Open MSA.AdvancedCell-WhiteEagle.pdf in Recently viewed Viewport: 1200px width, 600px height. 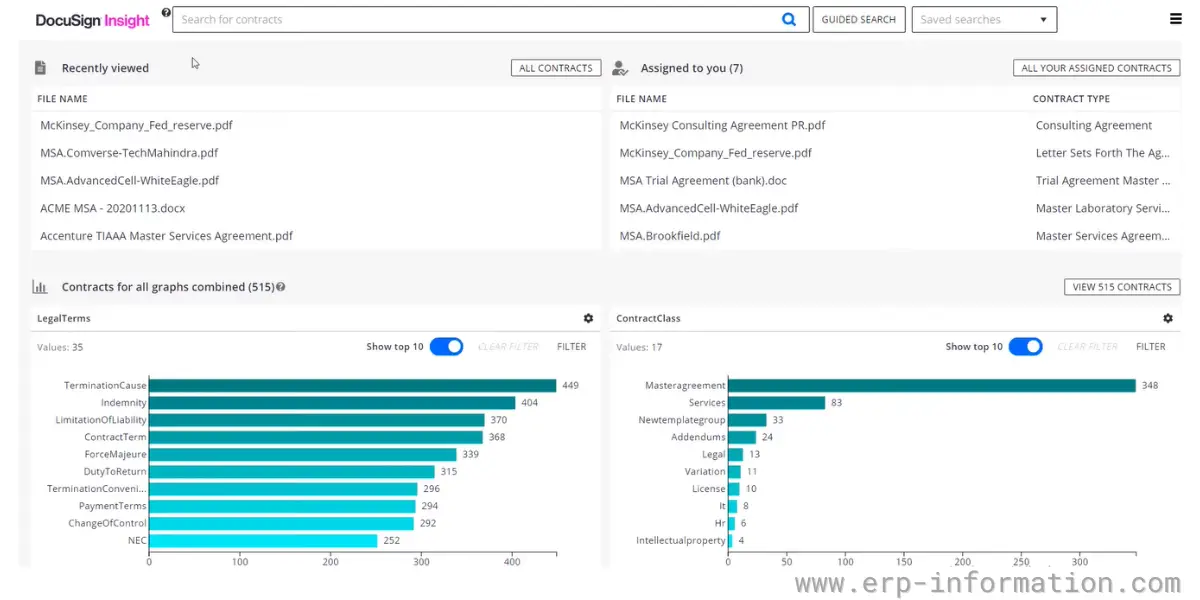pyautogui.click(x=129, y=181)
